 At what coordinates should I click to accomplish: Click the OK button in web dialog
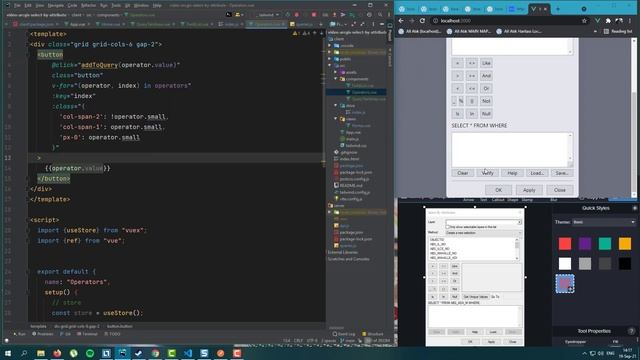pyautogui.click(x=498, y=190)
